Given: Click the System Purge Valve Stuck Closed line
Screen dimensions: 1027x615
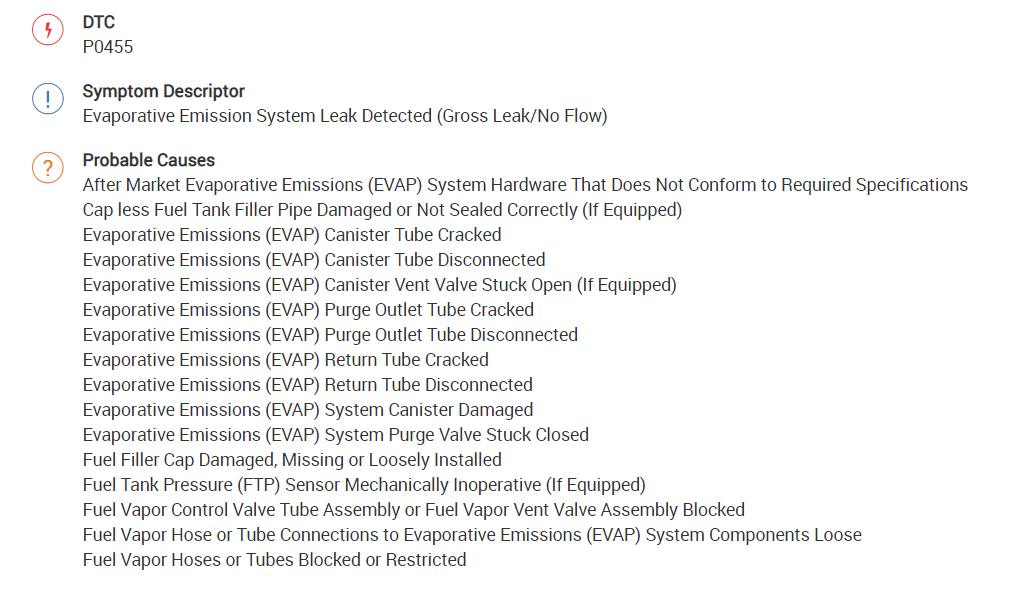Looking at the screenshot, I should pos(335,435).
